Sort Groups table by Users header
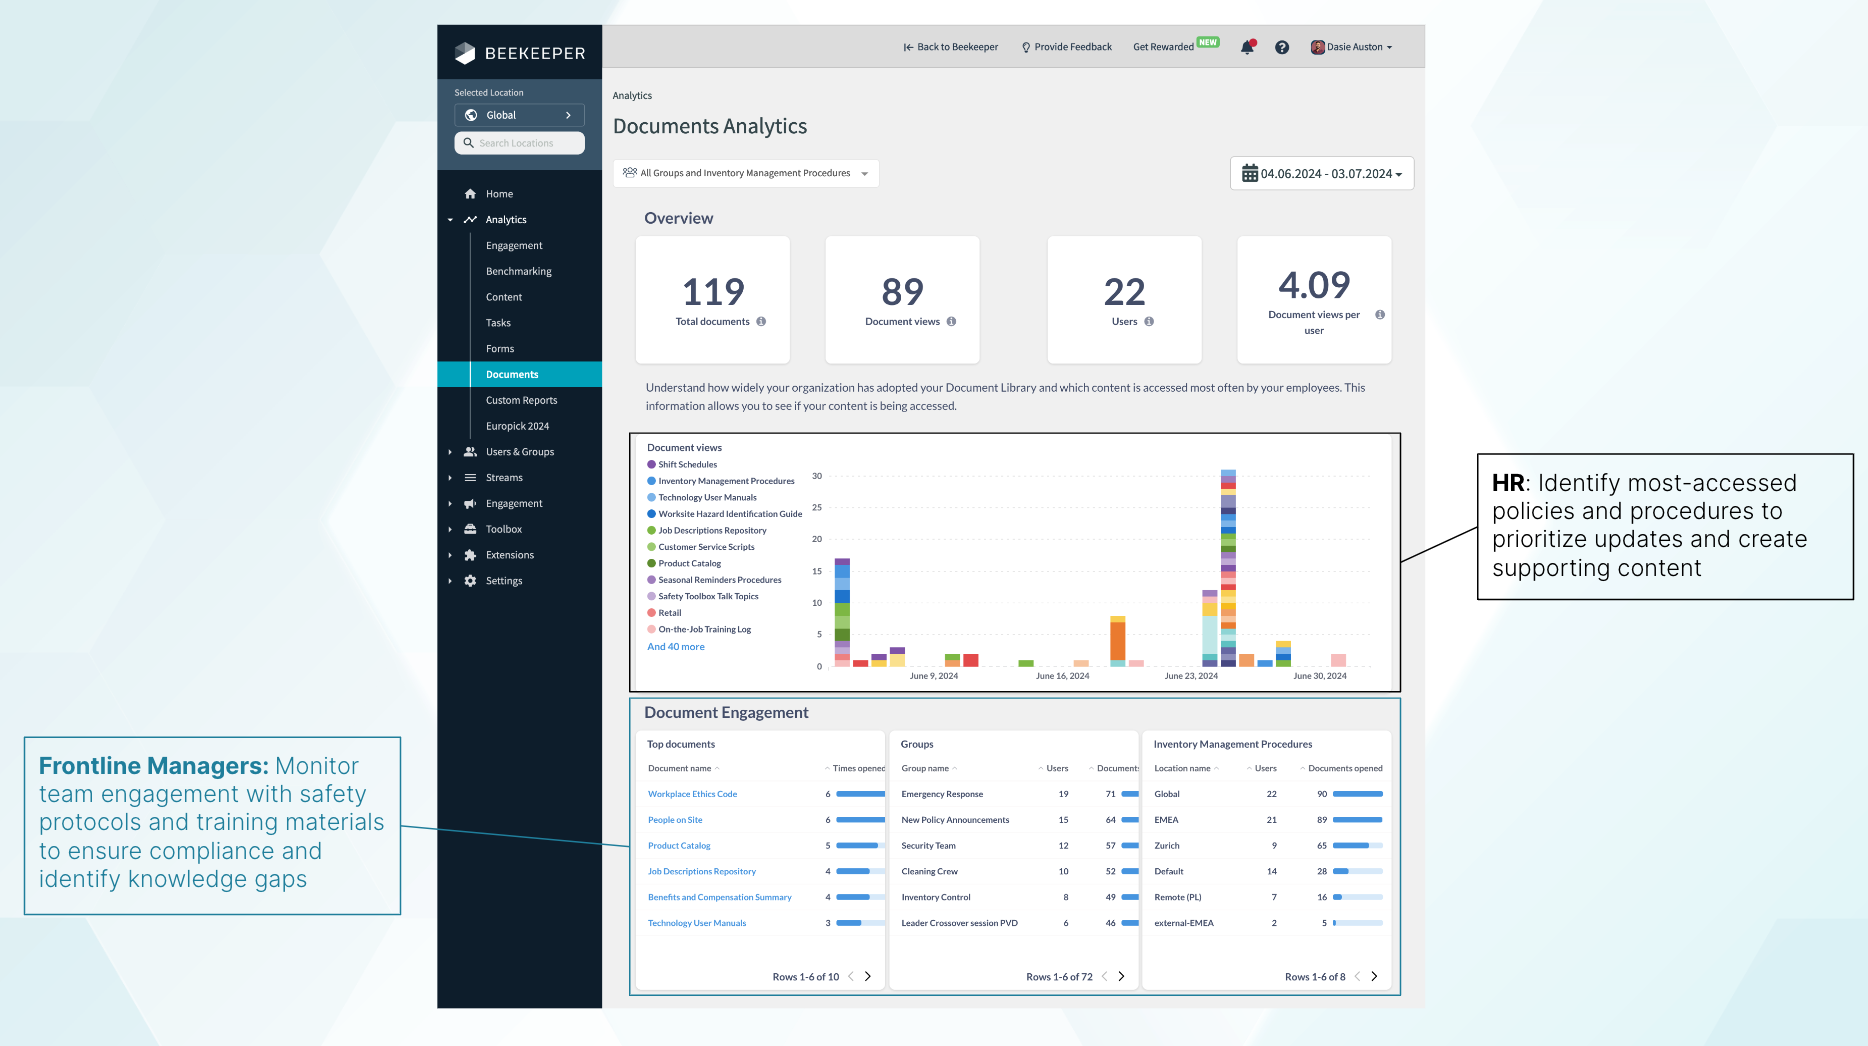This screenshot has width=1868, height=1046. pyautogui.click(x=1053, y=769)
